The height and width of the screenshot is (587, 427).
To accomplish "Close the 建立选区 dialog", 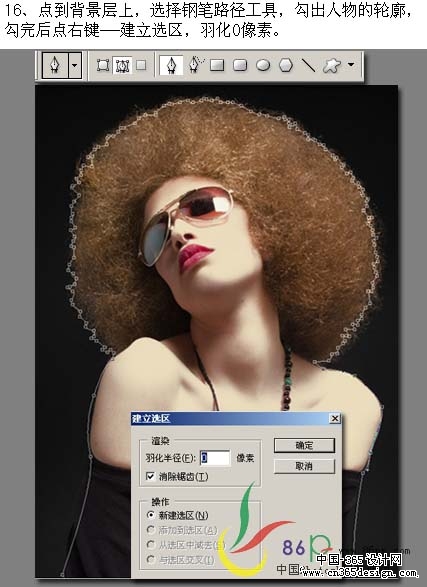I will click(x=335, y=419).
